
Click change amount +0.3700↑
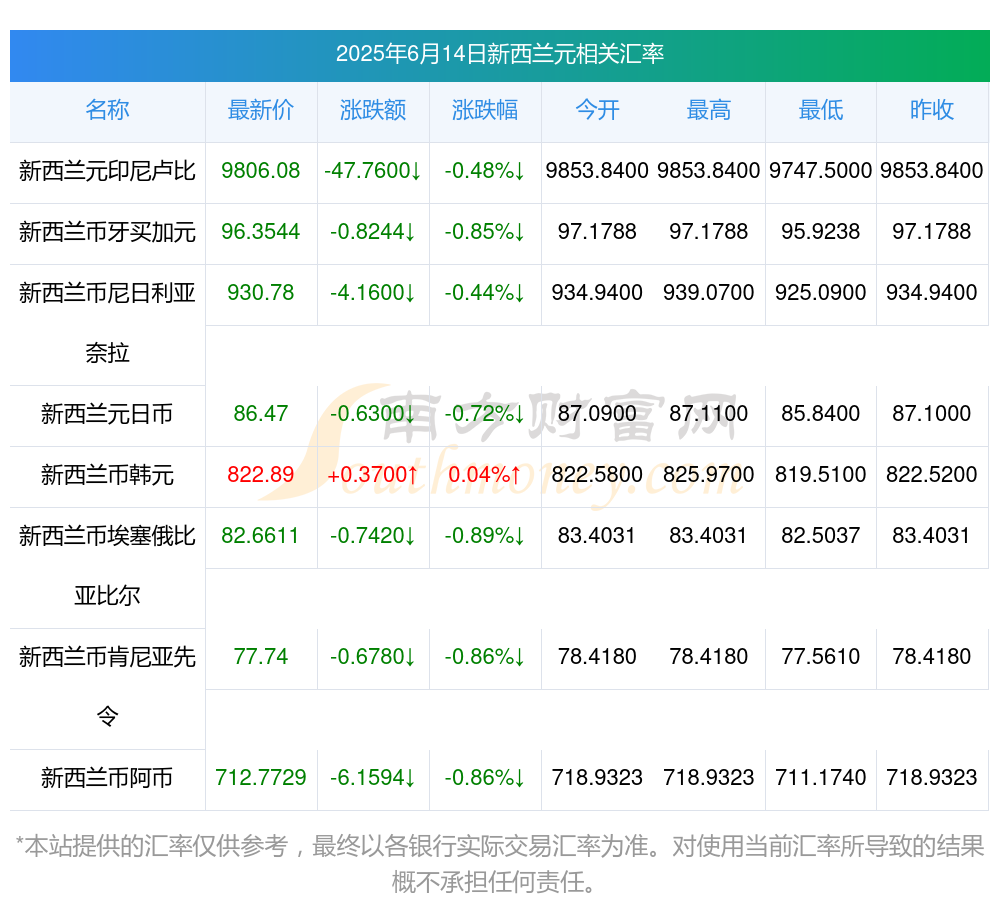point(373,474)
